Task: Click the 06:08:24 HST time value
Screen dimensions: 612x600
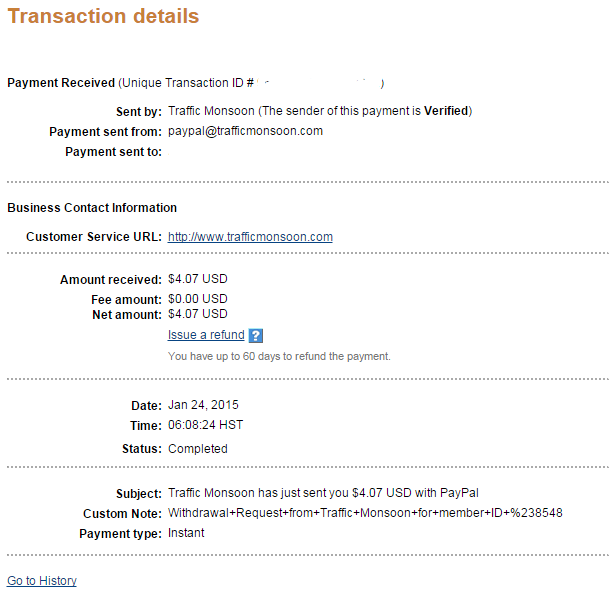Action: (205, 425)
